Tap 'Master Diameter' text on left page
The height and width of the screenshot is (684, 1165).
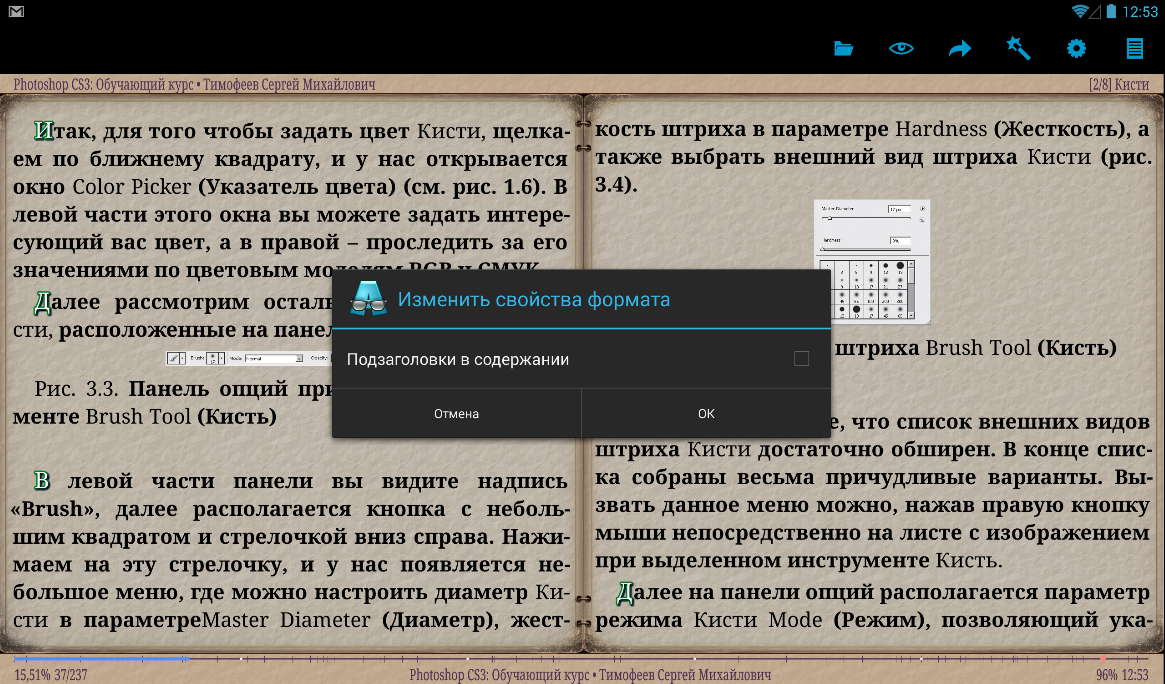click(286, 620)
